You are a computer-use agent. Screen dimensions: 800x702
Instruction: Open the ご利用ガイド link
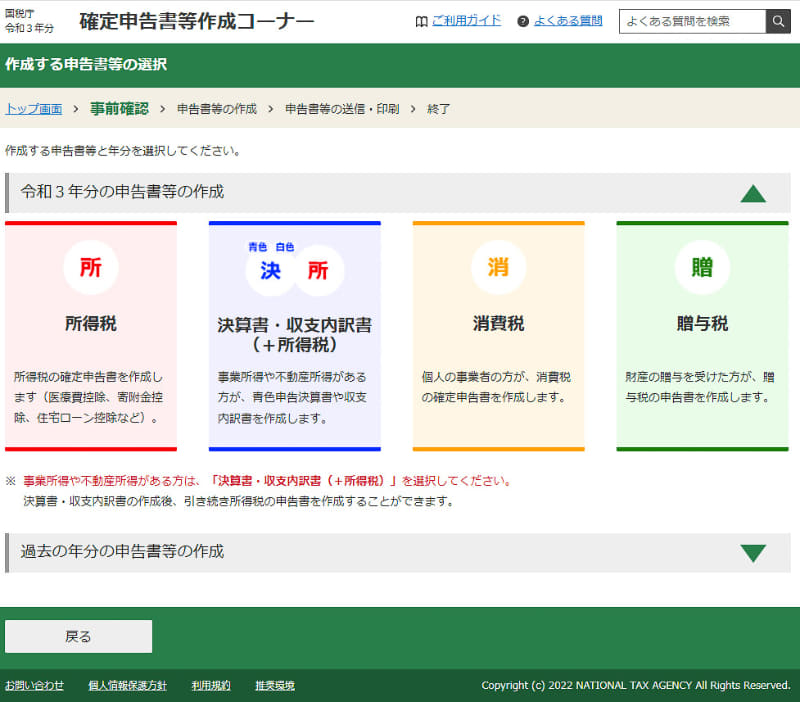464,20
